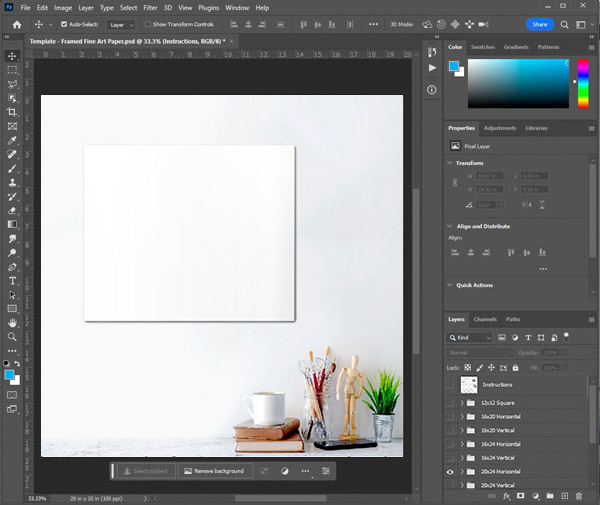Click the delete layer trash icon

579,495
